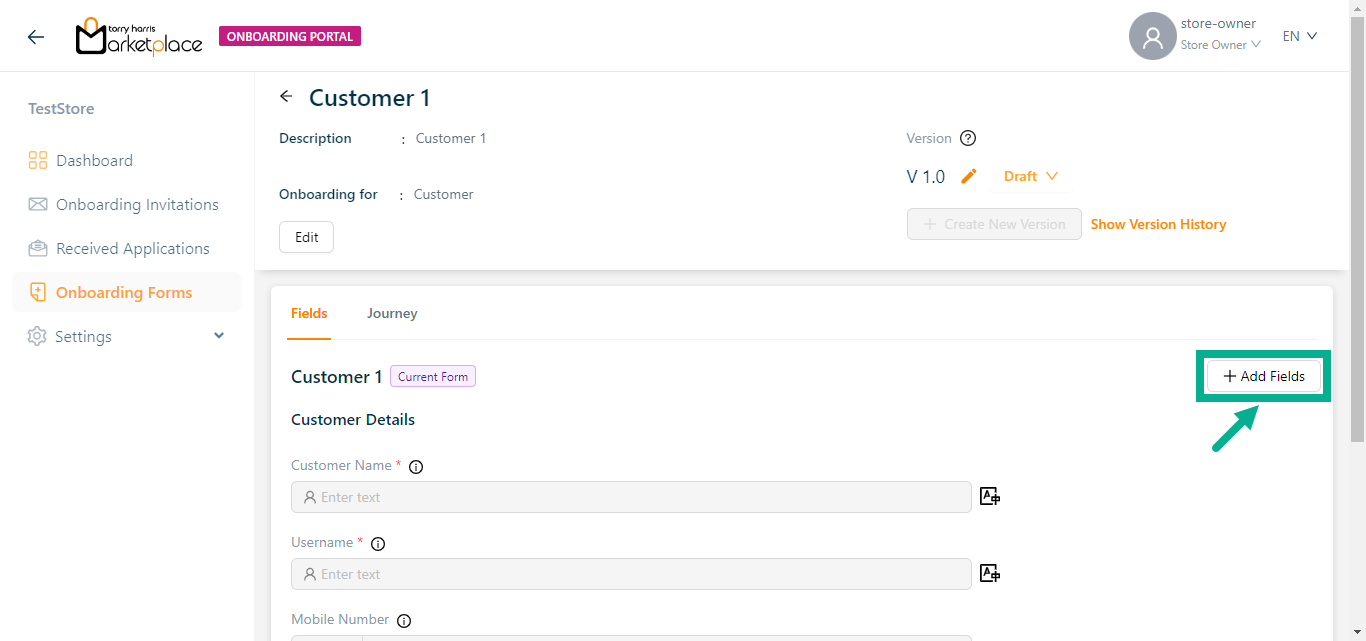This screenshot has width=1366, height=641.
Task: Open the Store Owner role dropdown
Action: coord(1220,45)
